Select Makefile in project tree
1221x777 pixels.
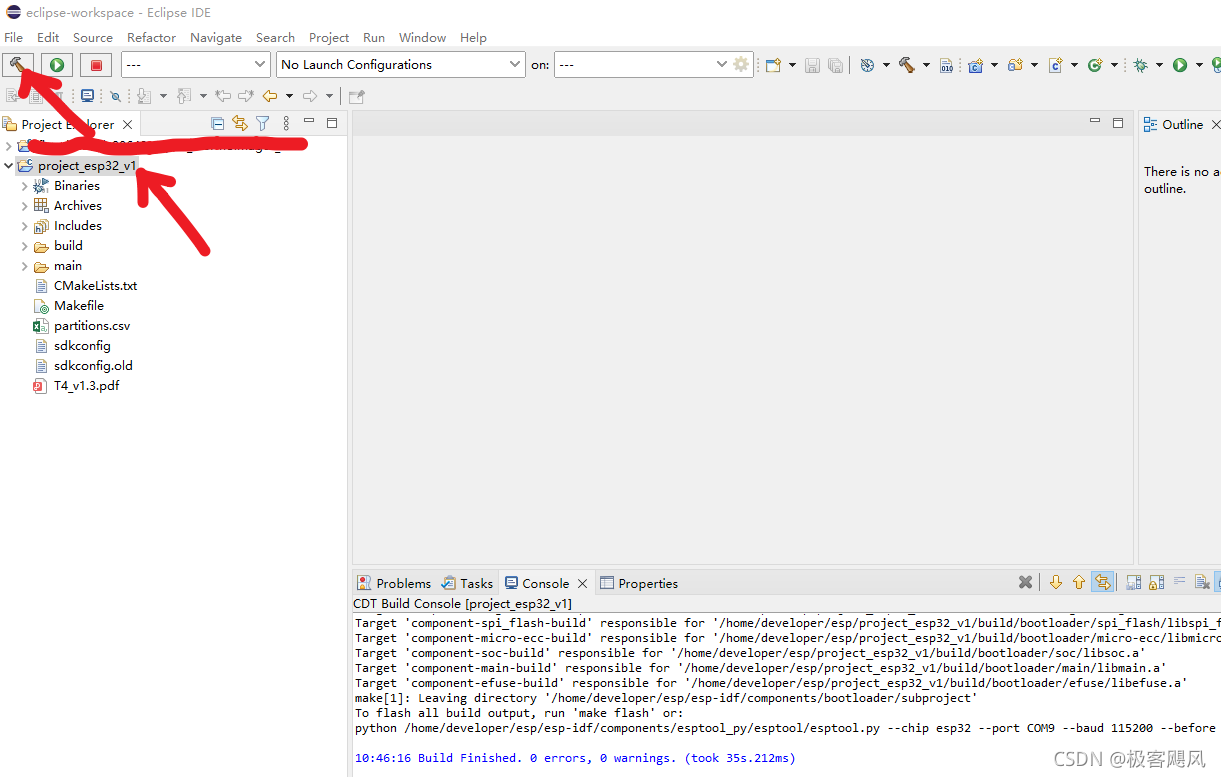(x=78, y=306)
